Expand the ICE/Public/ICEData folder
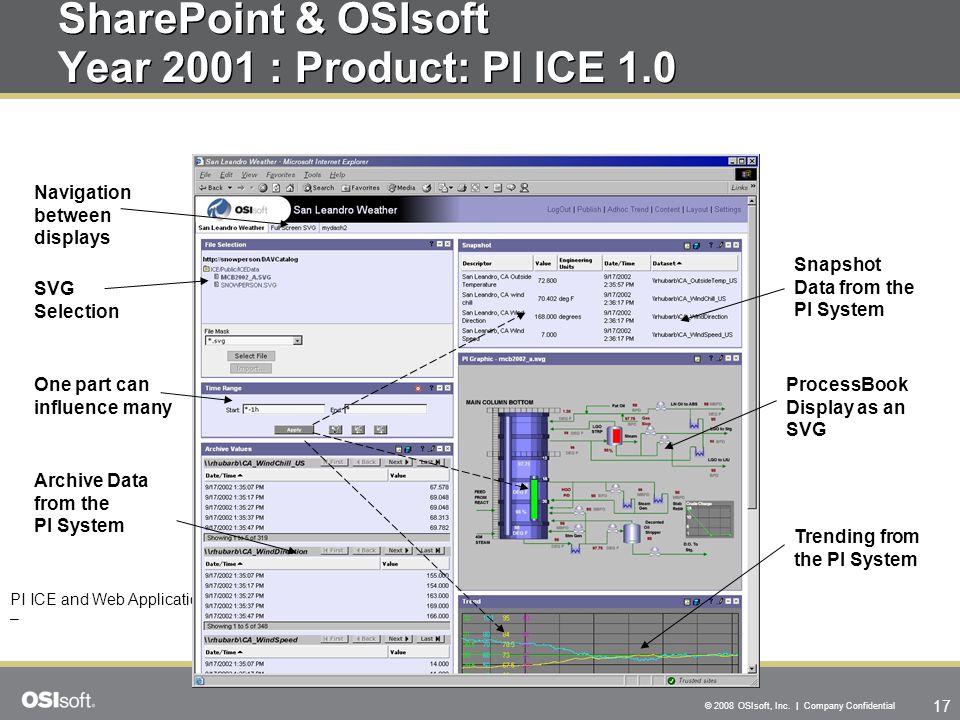The height and width of the screenshot is (720, 960). click(206, 269)
